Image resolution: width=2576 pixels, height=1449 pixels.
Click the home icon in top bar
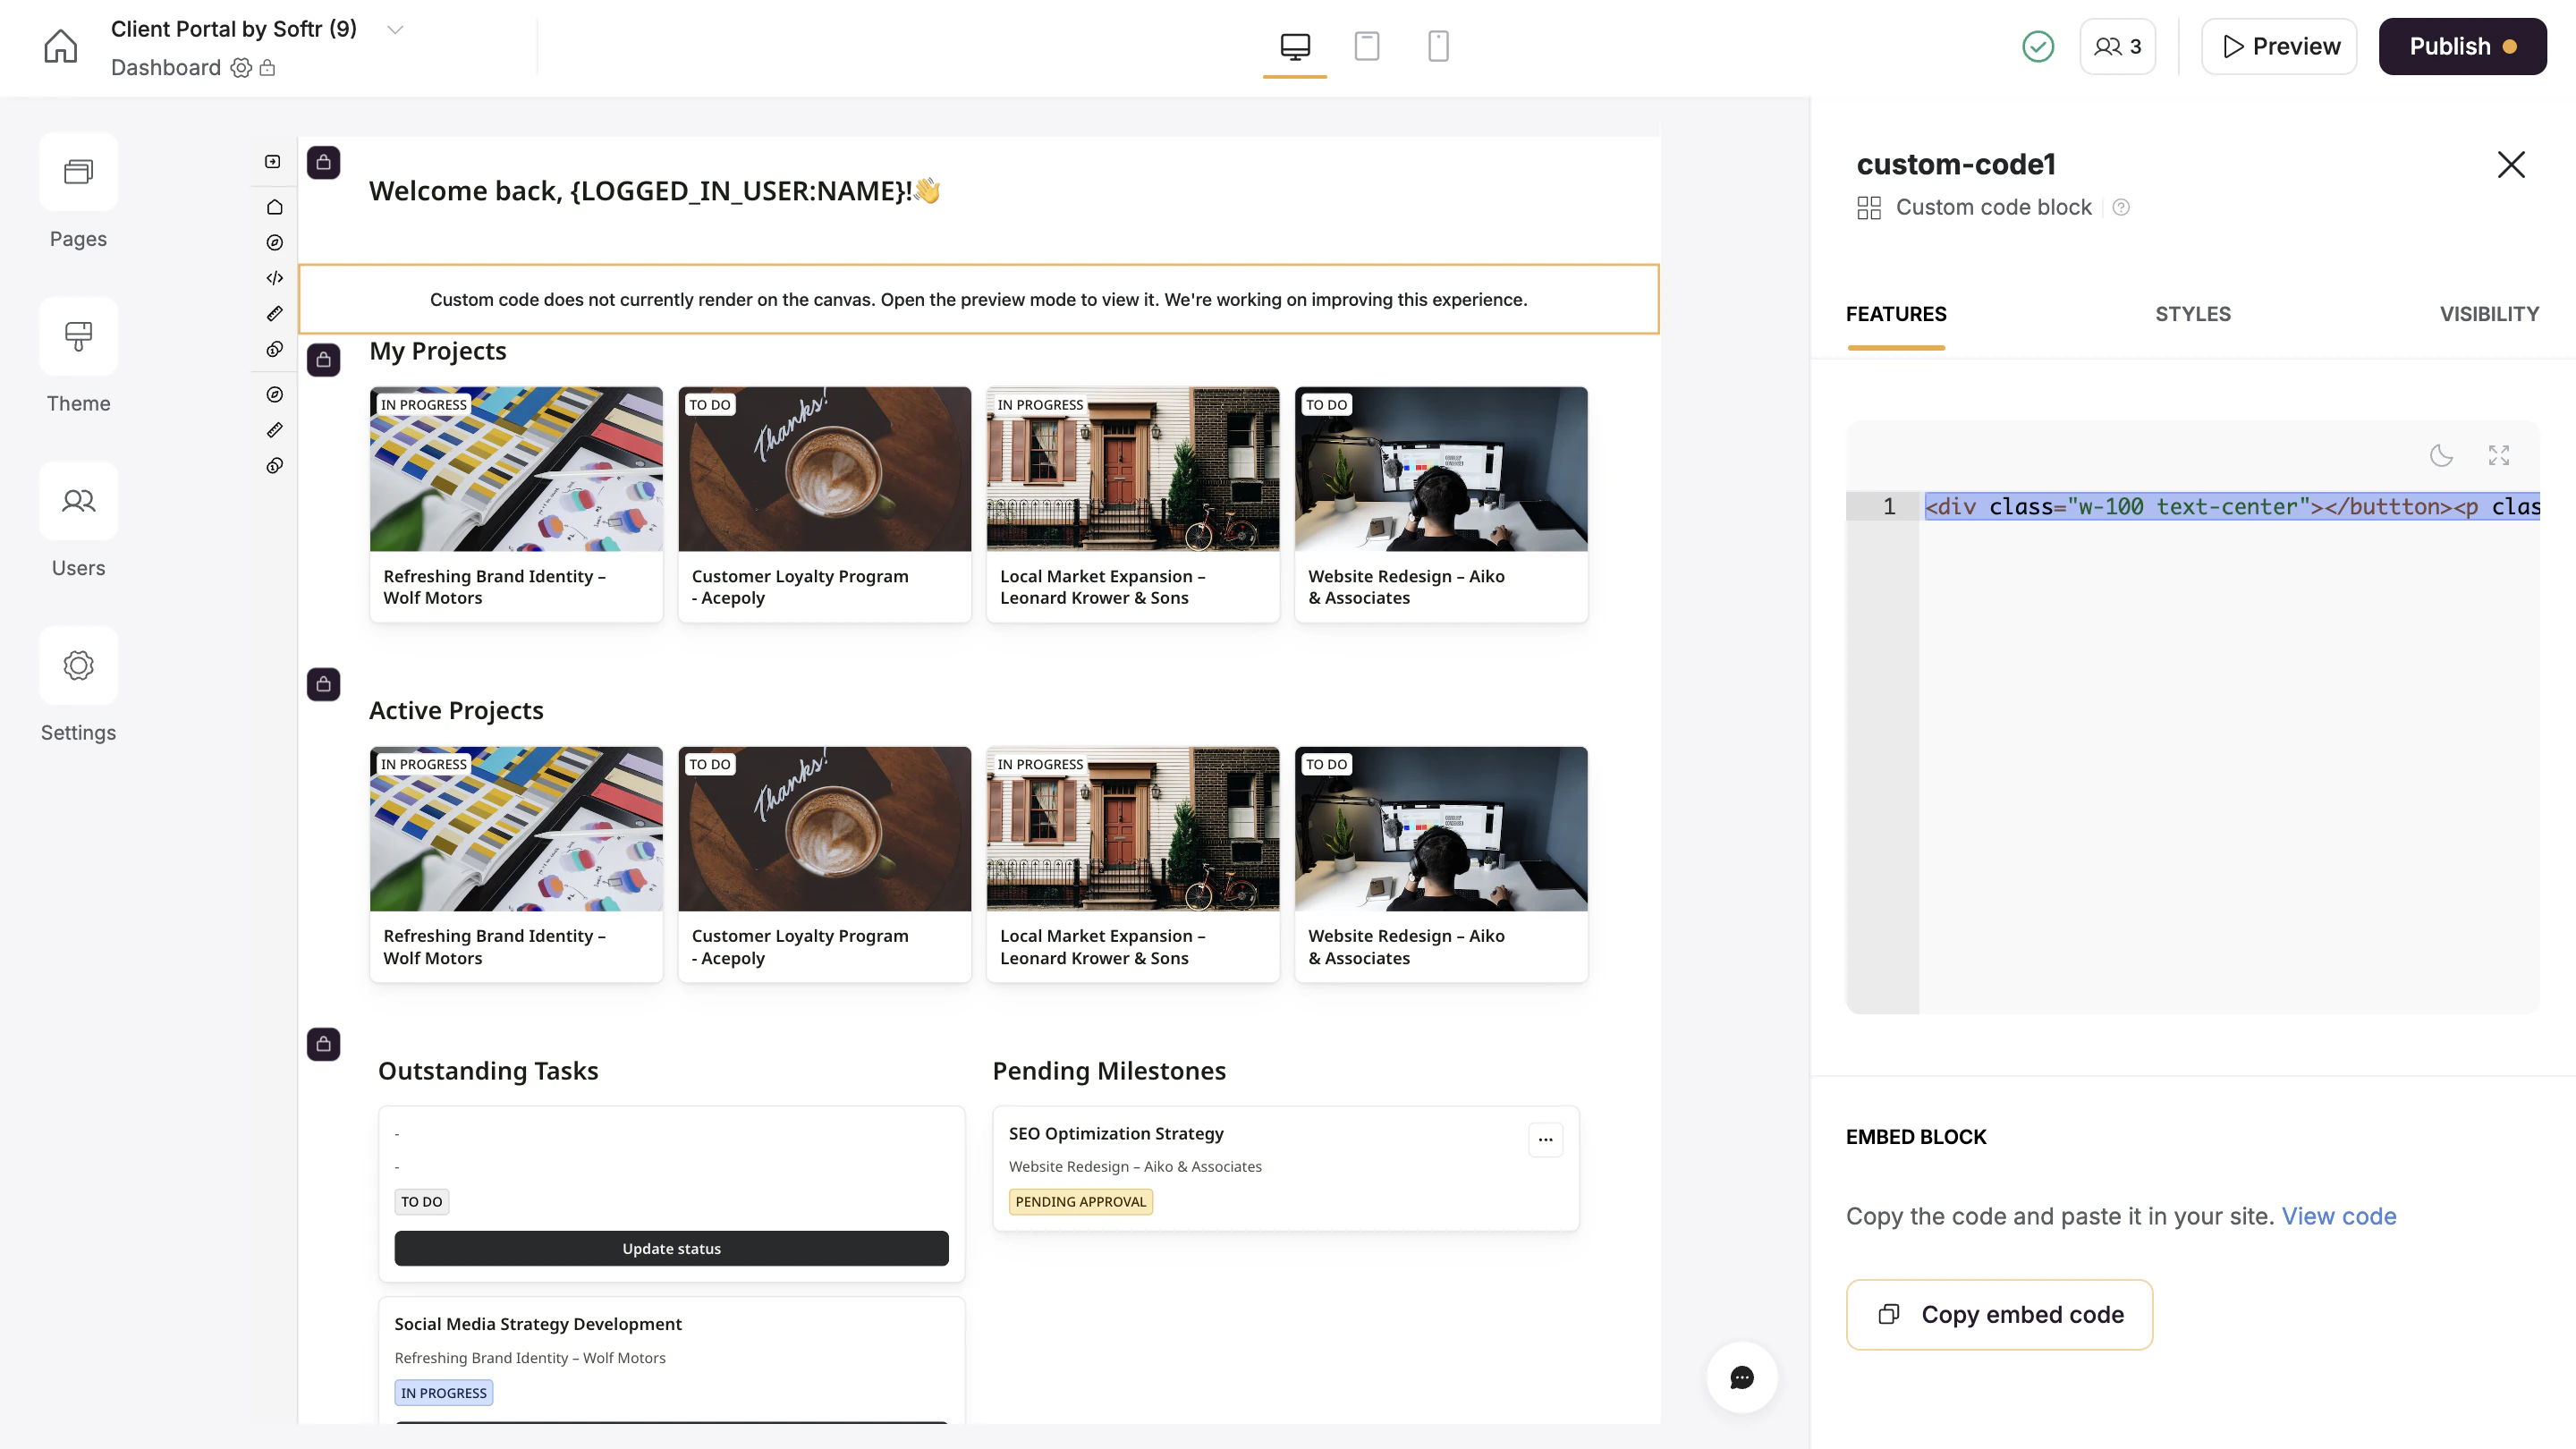click(x=60, y=46)
